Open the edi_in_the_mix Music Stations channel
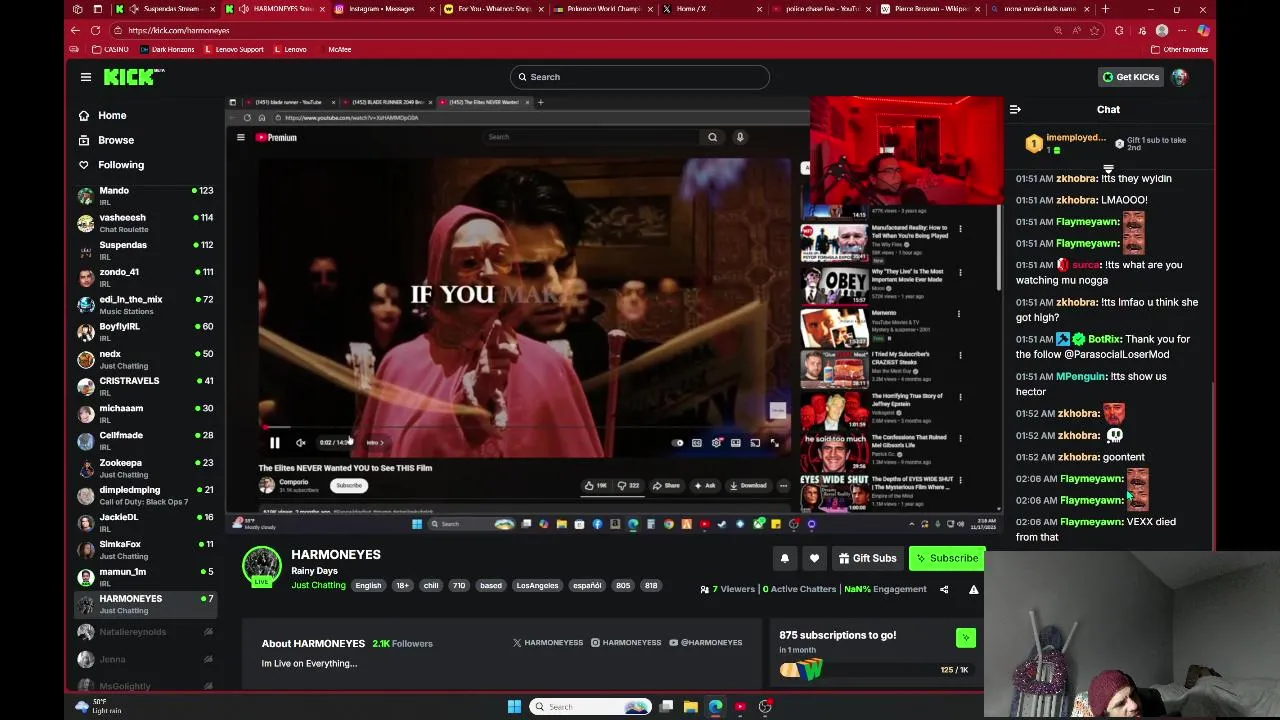Image resolution: width=1280 pixels, height=720 pixels. click(145, 305)
